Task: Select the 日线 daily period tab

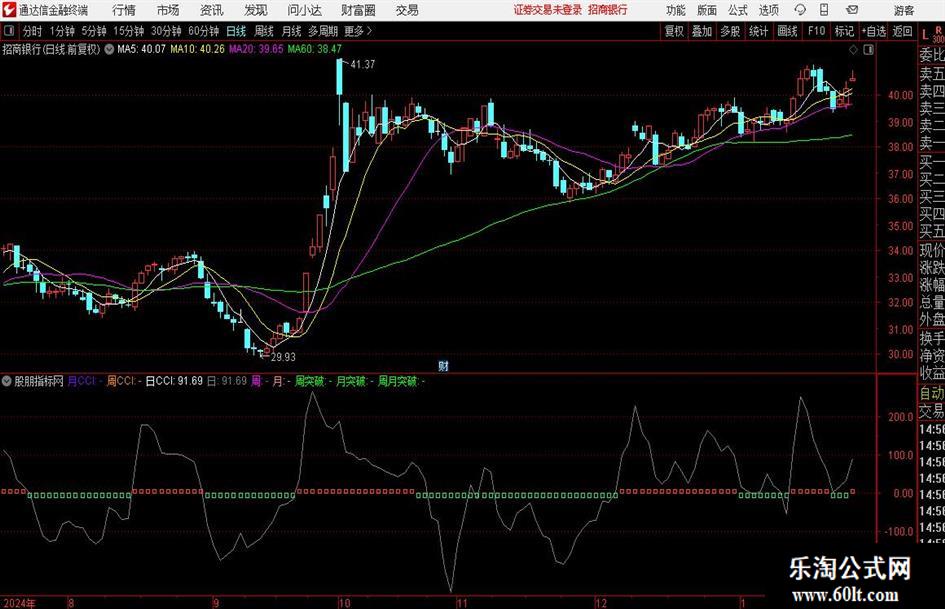Action: 236,31
